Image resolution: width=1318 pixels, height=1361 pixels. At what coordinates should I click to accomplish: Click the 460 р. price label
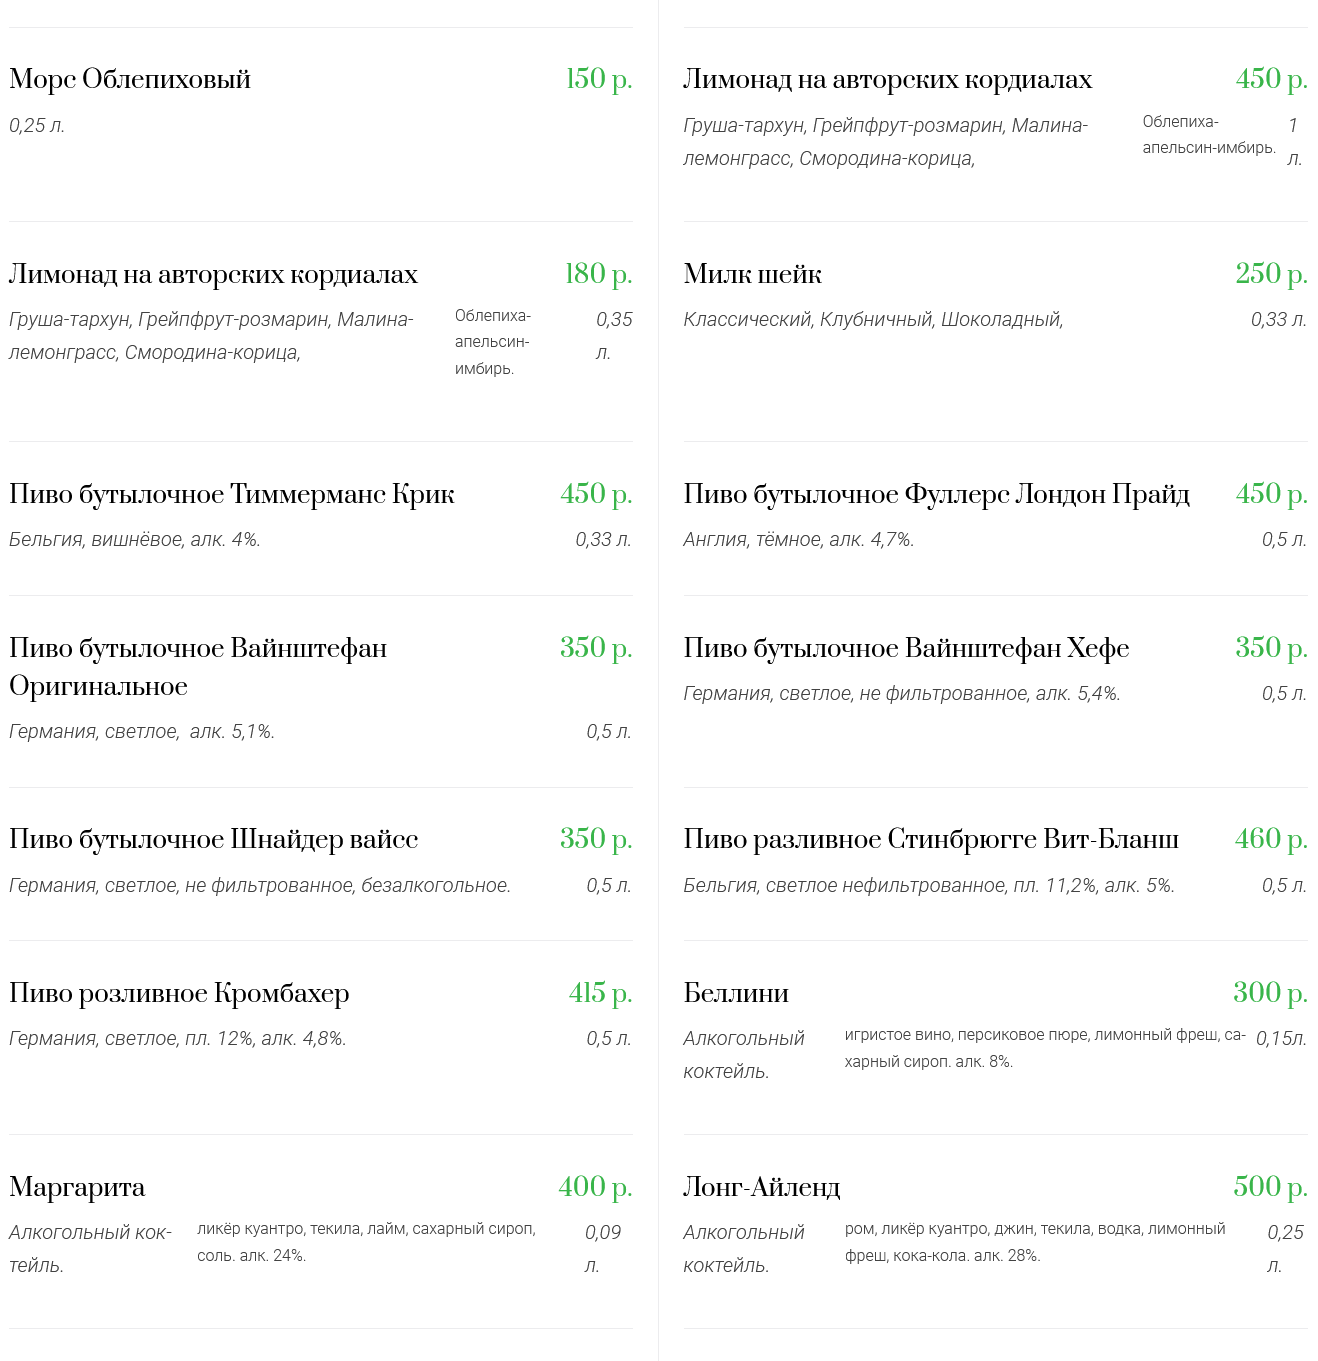[x=1271, y=839]
